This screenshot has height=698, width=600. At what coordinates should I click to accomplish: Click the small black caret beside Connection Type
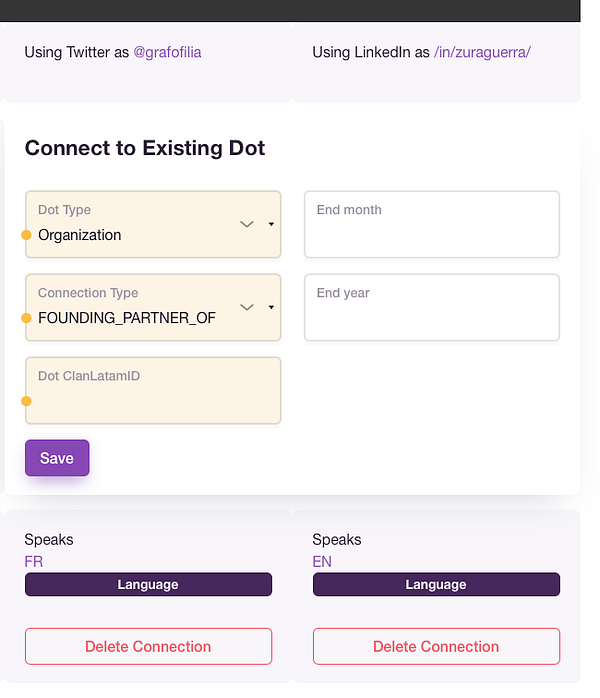[x=271, y=307]
